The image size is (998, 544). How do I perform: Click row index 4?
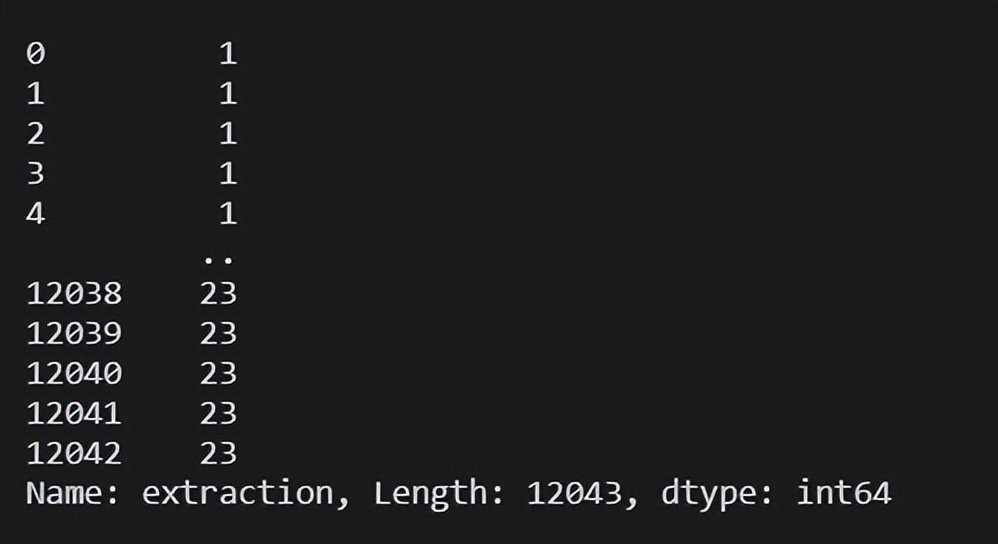pyautogui.click(x=36, y=214)
